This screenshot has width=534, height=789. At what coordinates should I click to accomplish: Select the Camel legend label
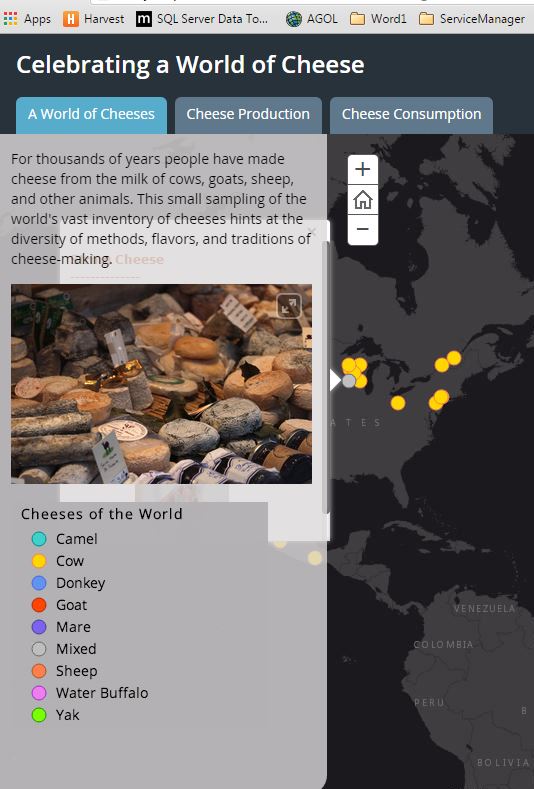(x=77, y=539)
